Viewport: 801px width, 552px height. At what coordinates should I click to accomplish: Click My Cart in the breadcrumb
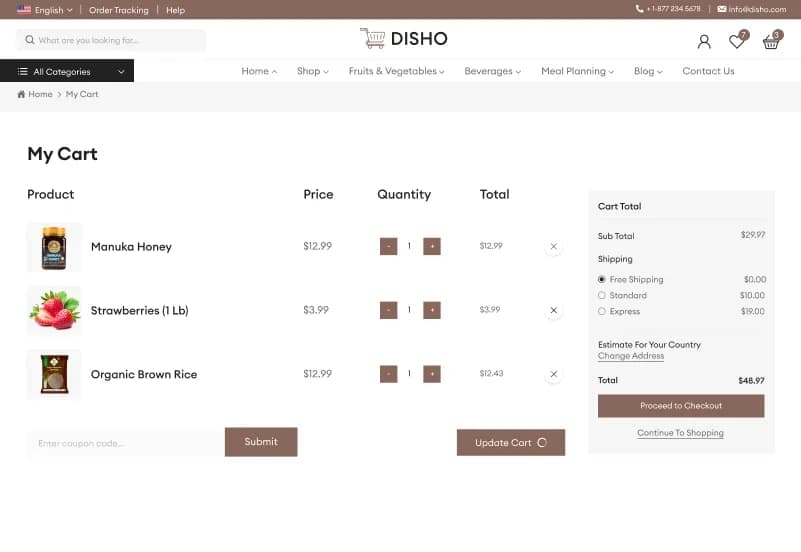tap(82, 94)
